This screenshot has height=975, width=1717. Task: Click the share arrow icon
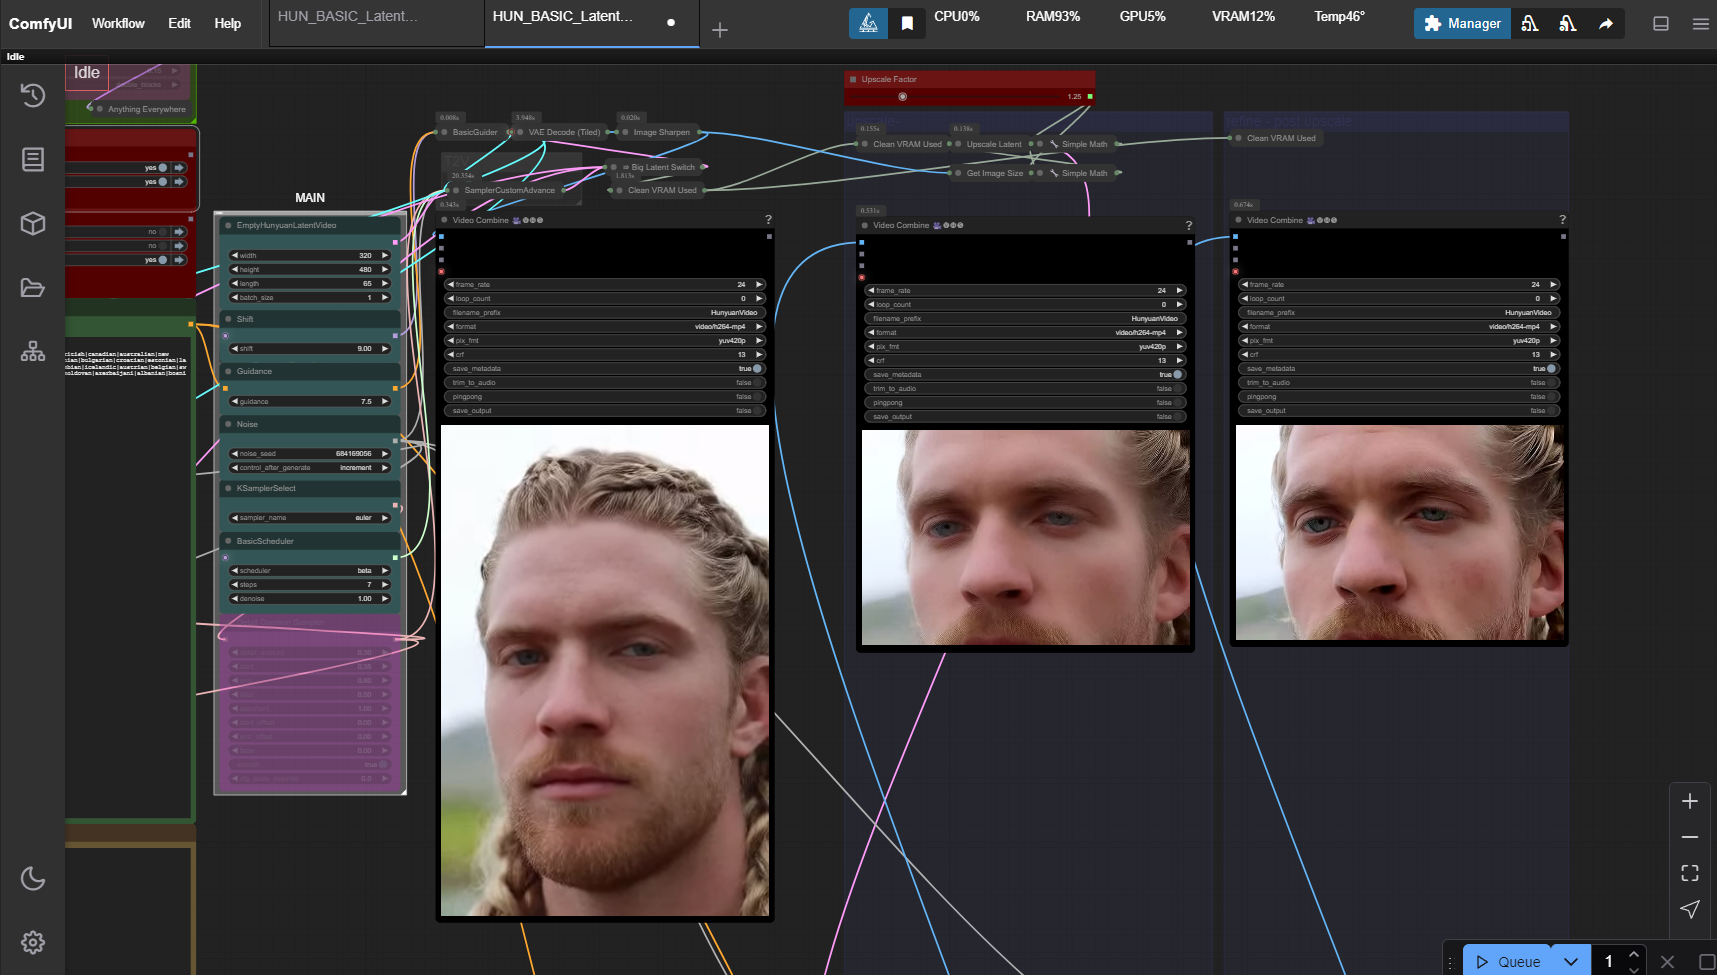[x=1605, y=23]
